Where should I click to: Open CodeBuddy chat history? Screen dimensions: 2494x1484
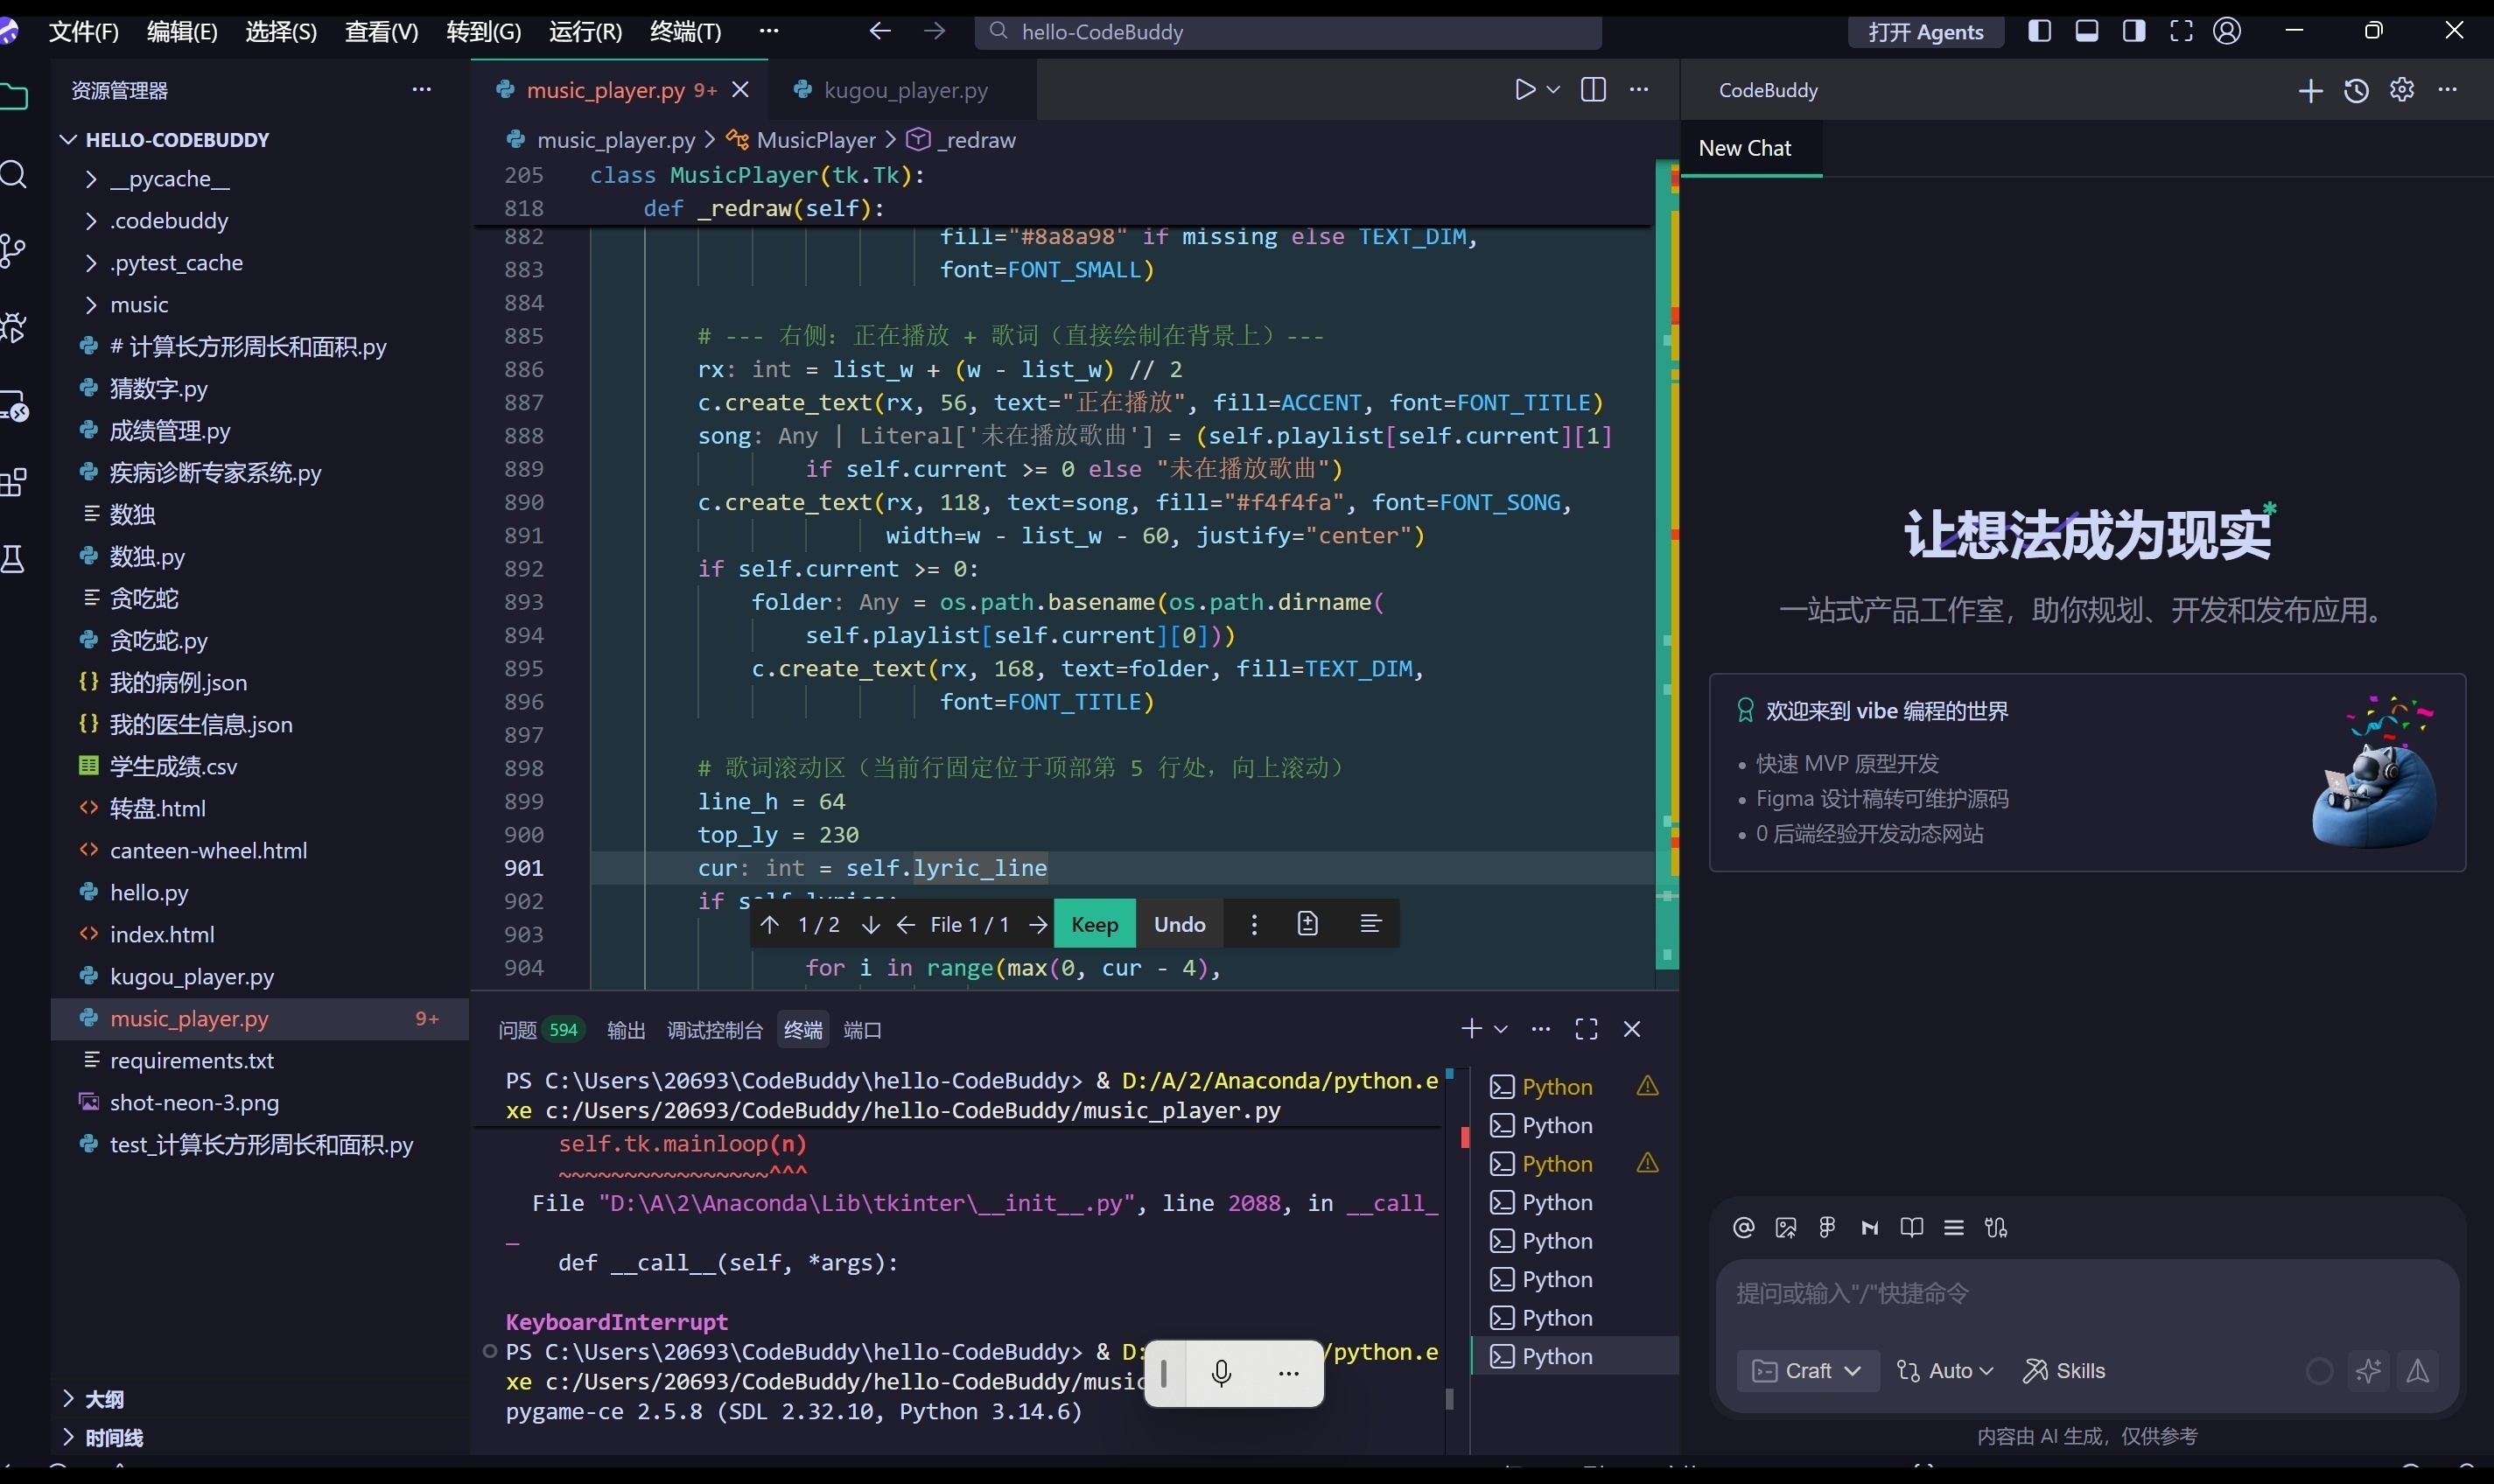click(x=2356, y=91)
